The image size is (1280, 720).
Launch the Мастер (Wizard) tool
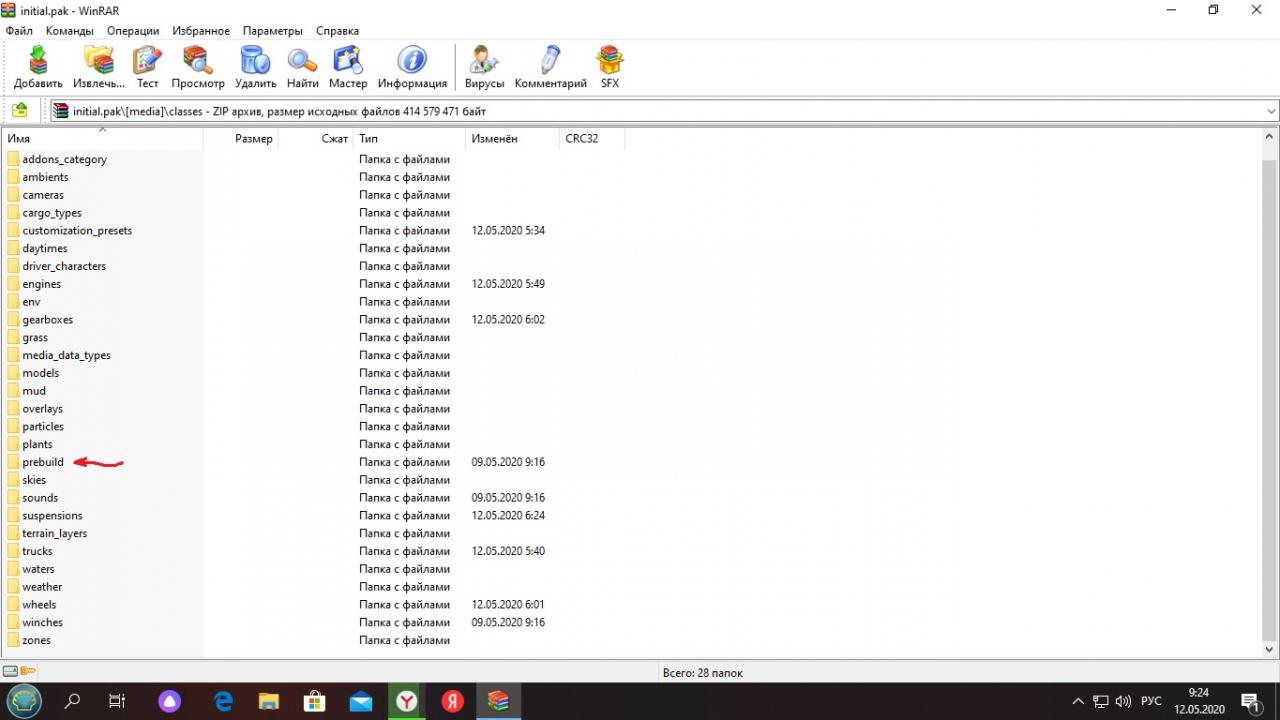348,67
